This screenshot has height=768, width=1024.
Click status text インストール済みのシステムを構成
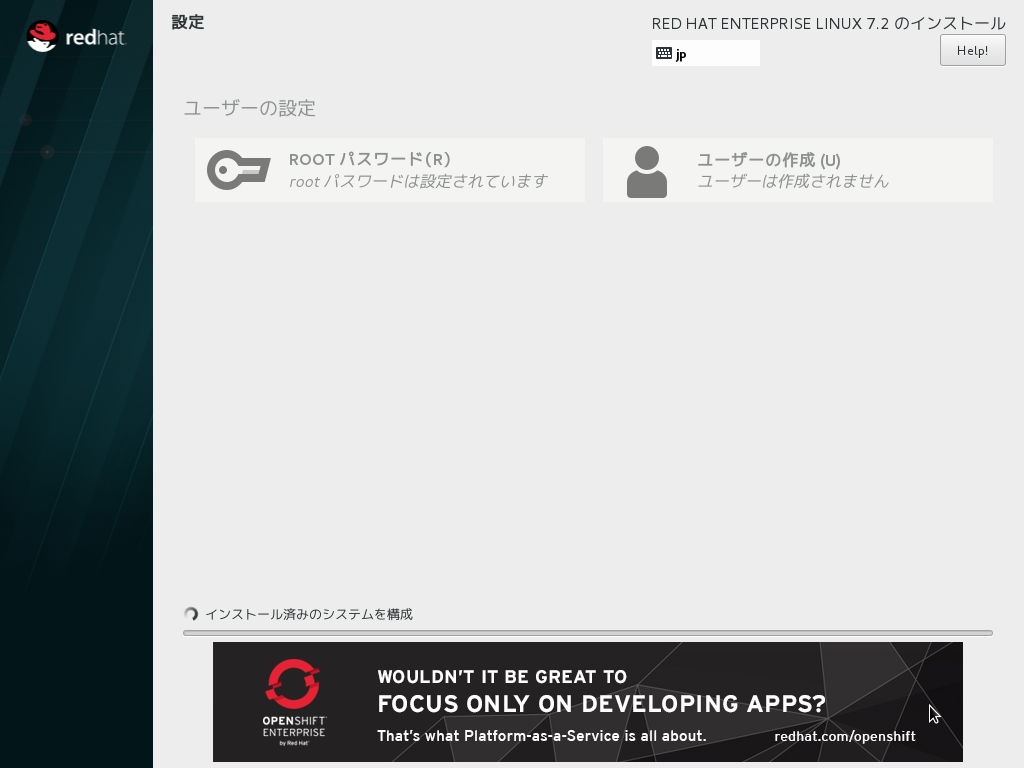coord(309,614)
